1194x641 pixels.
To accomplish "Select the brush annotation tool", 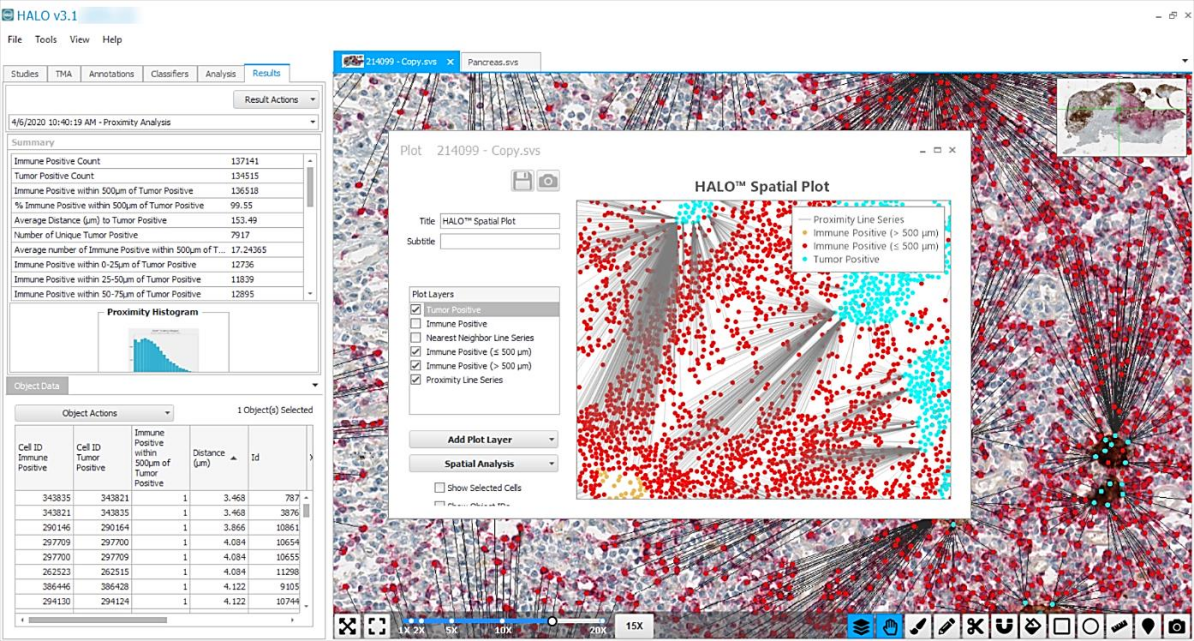I will point(918,626).
